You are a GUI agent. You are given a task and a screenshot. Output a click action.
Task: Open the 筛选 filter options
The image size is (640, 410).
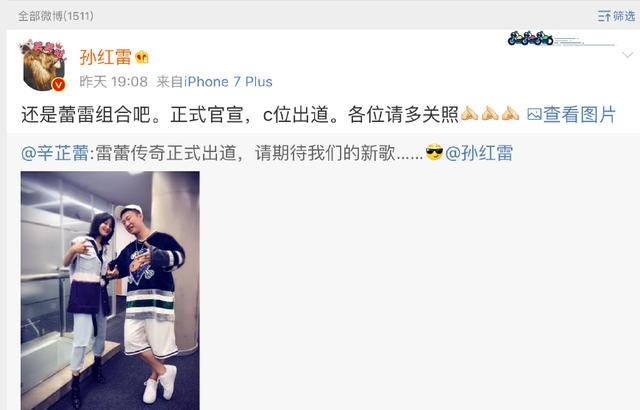tap(616, 16)
